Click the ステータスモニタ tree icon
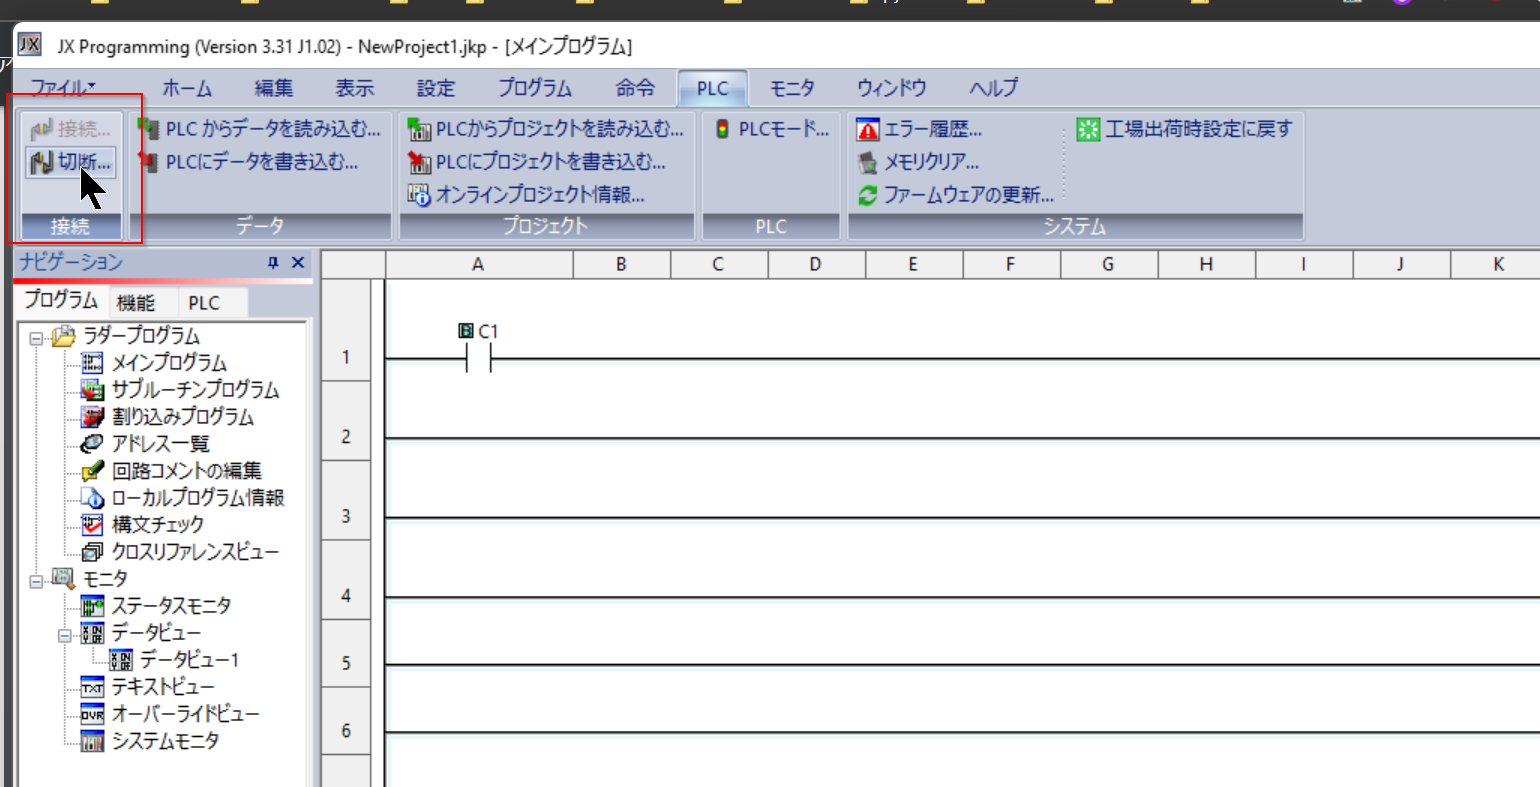Screen dimensions: 1540x787 coord(92,605)
